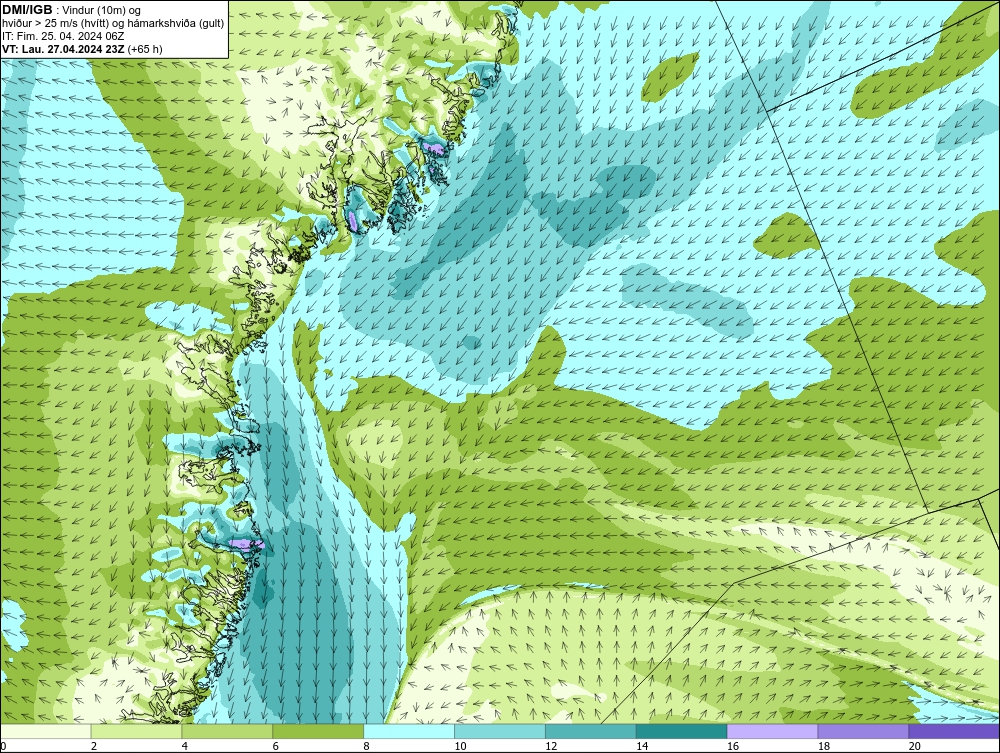1000x753 pixels.
Task: Click the scale label '8'
Action: pos(367,747)
